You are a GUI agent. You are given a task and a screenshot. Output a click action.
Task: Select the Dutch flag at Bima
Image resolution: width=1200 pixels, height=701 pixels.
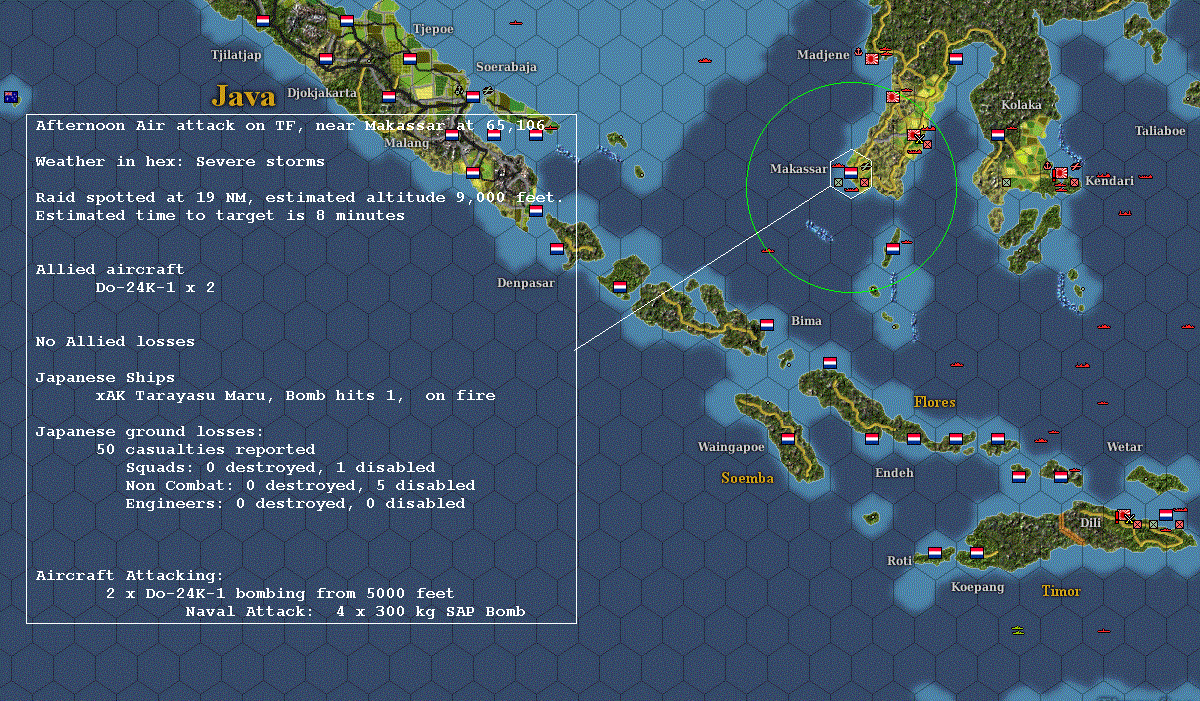click(767, 324)
